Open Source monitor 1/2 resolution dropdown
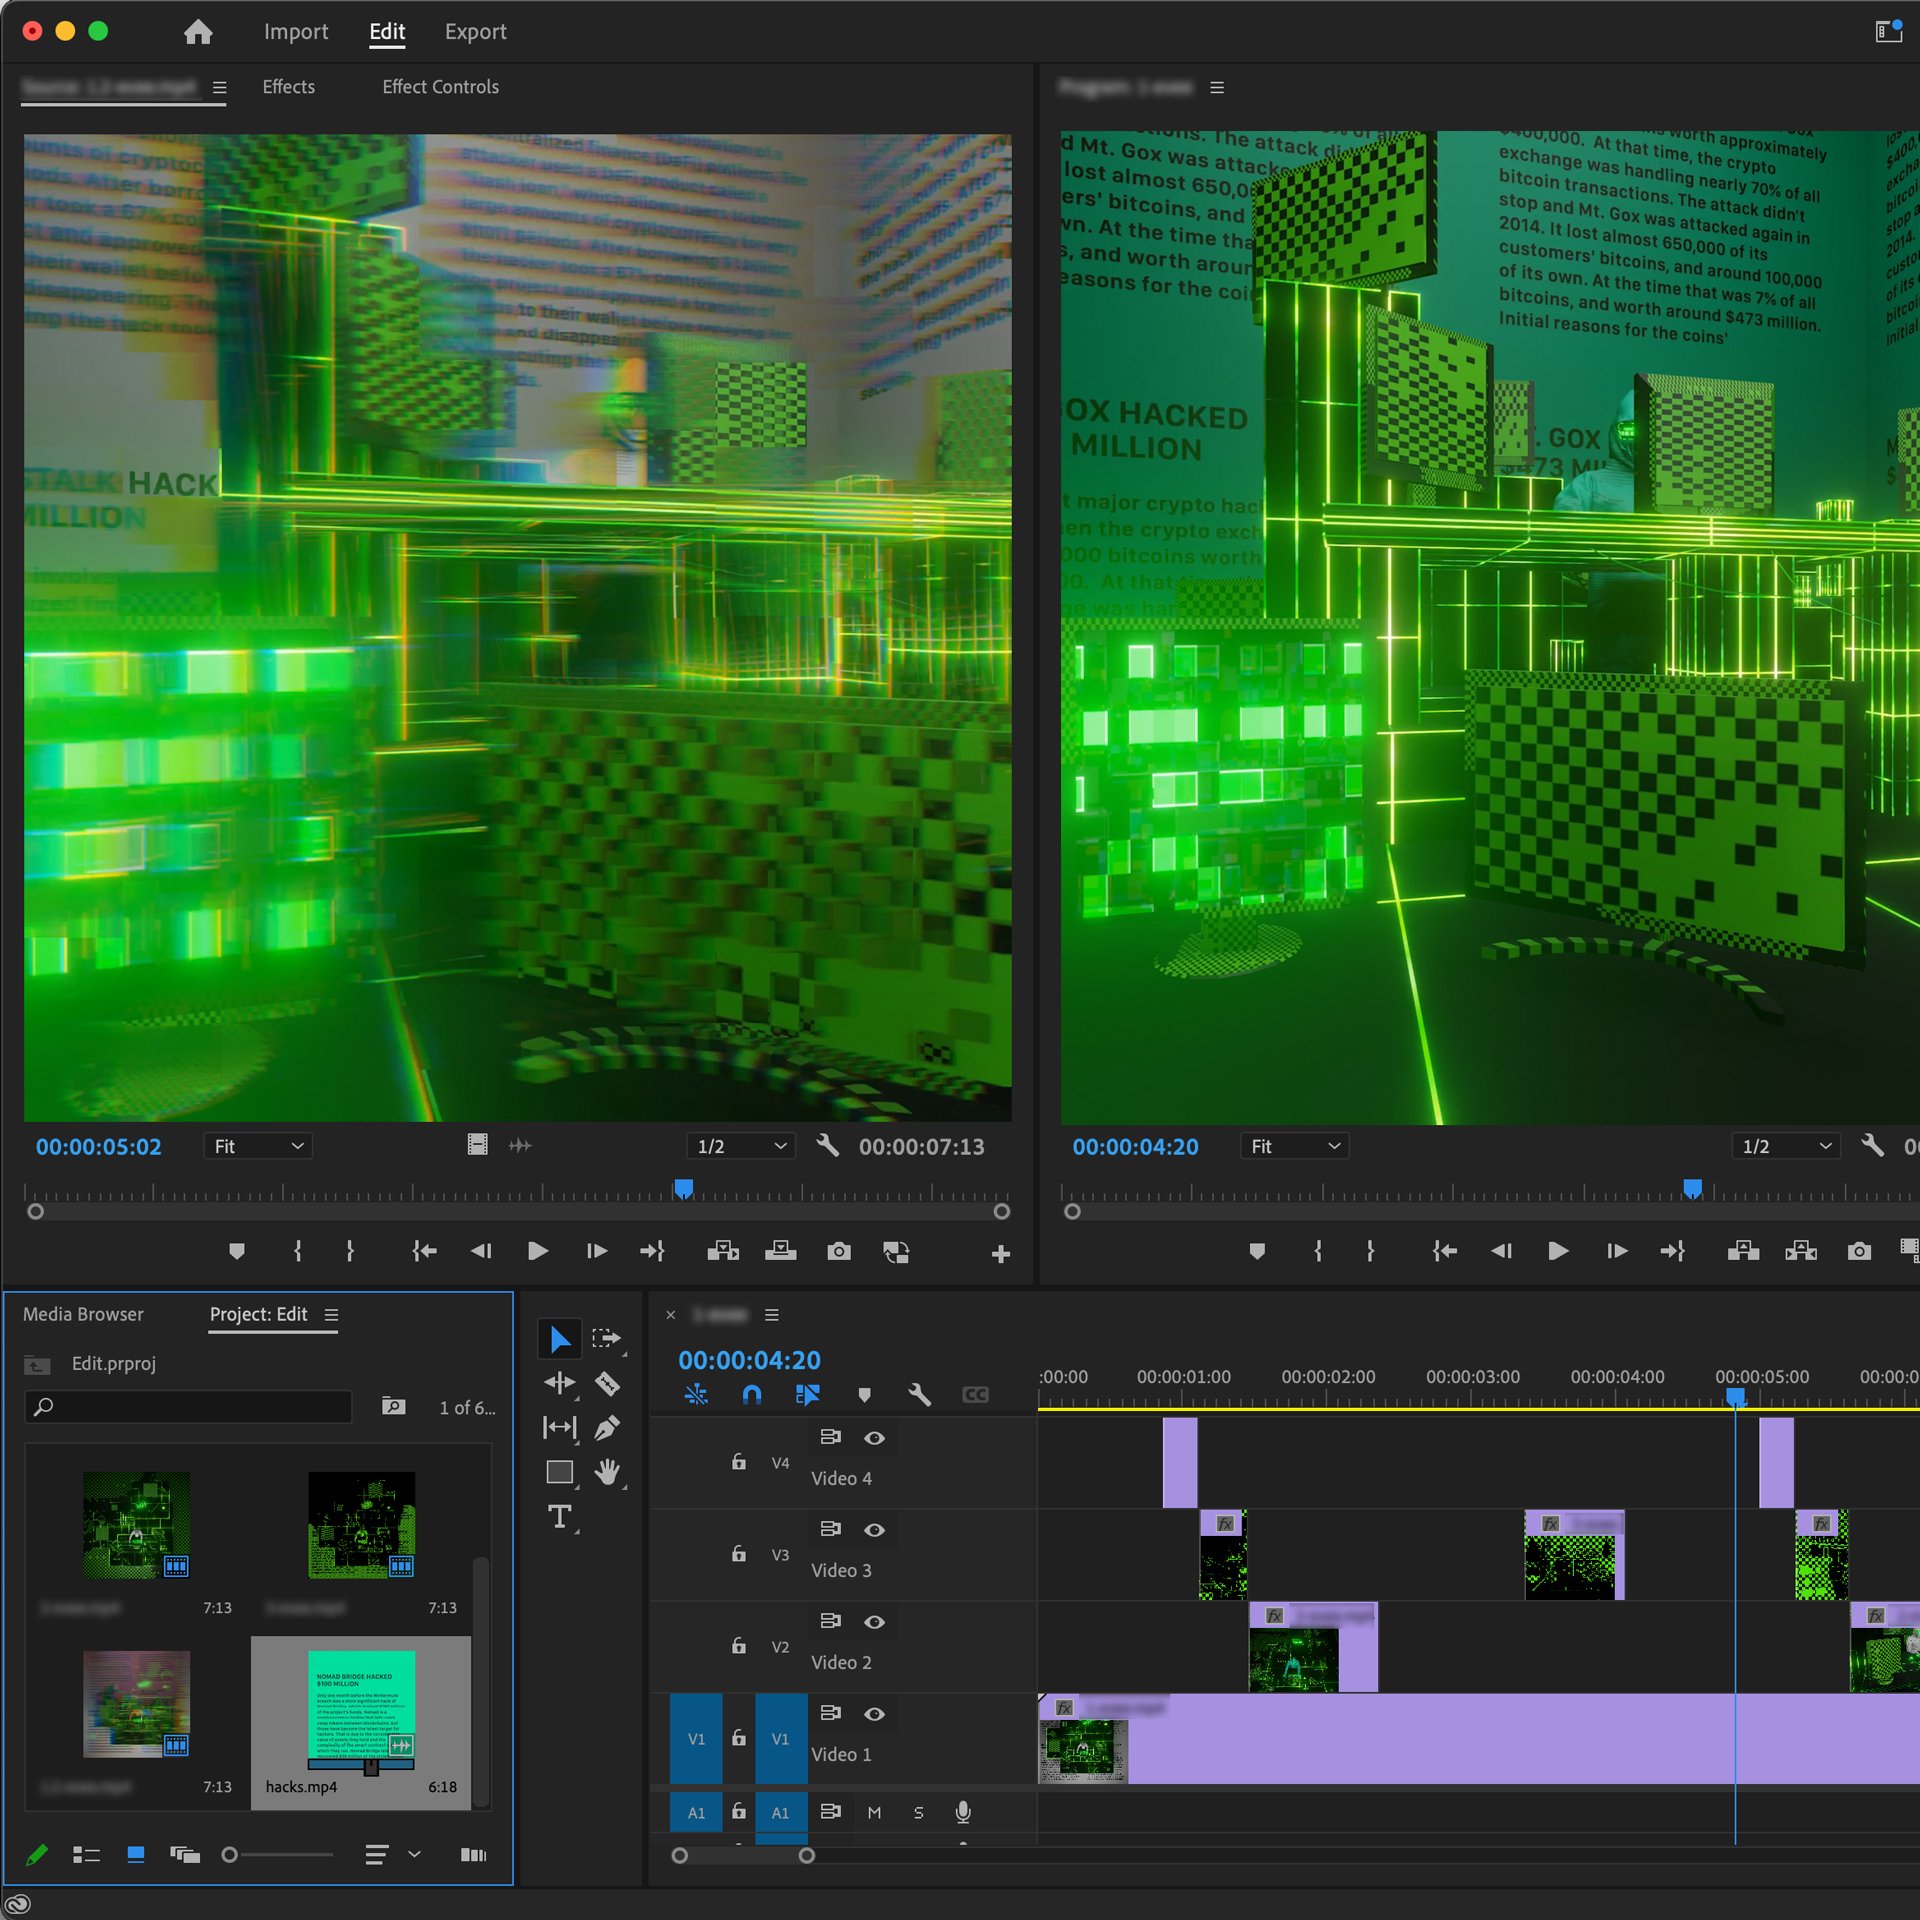The width and height of the screenshot is (1920, 1920). click(741, 1146)
